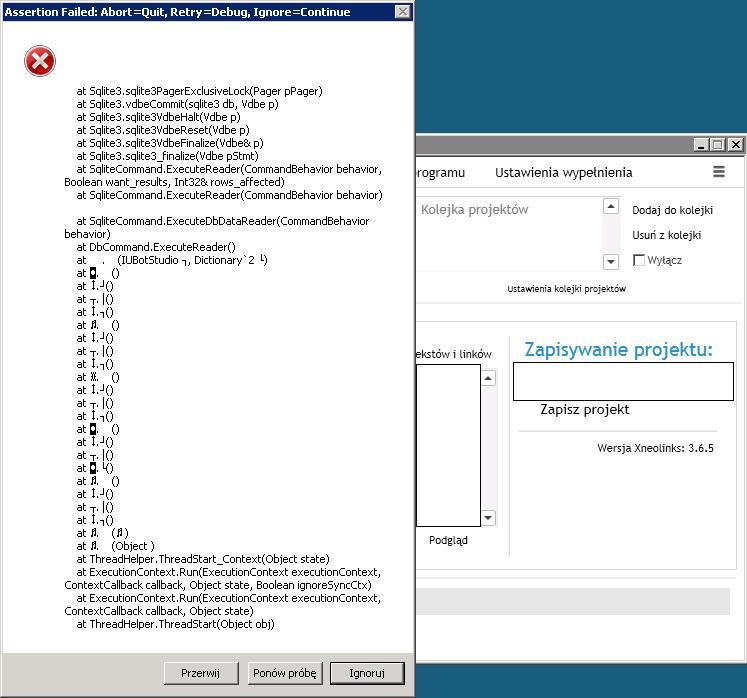Click Dodaj do kolejki
Viewport: 747px width, 698px height.
pyautogui.click(x=672, y=210)
